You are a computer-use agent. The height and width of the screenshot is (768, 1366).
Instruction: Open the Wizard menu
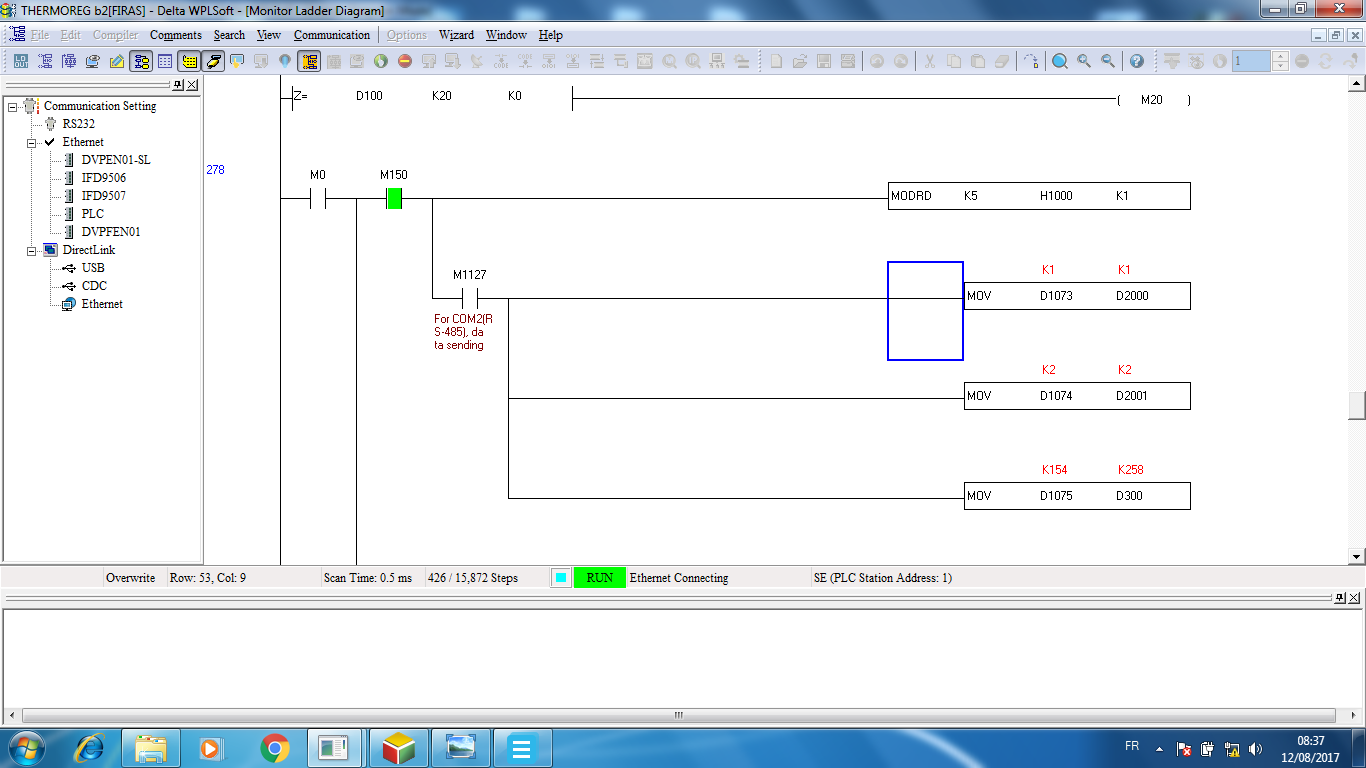pyautogui.click(x=456, y=35)
